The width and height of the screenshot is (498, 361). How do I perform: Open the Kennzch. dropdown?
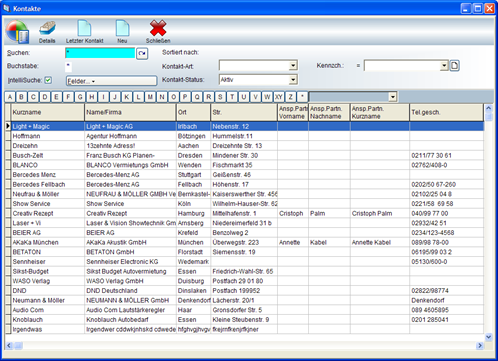[x=444, y=66]
